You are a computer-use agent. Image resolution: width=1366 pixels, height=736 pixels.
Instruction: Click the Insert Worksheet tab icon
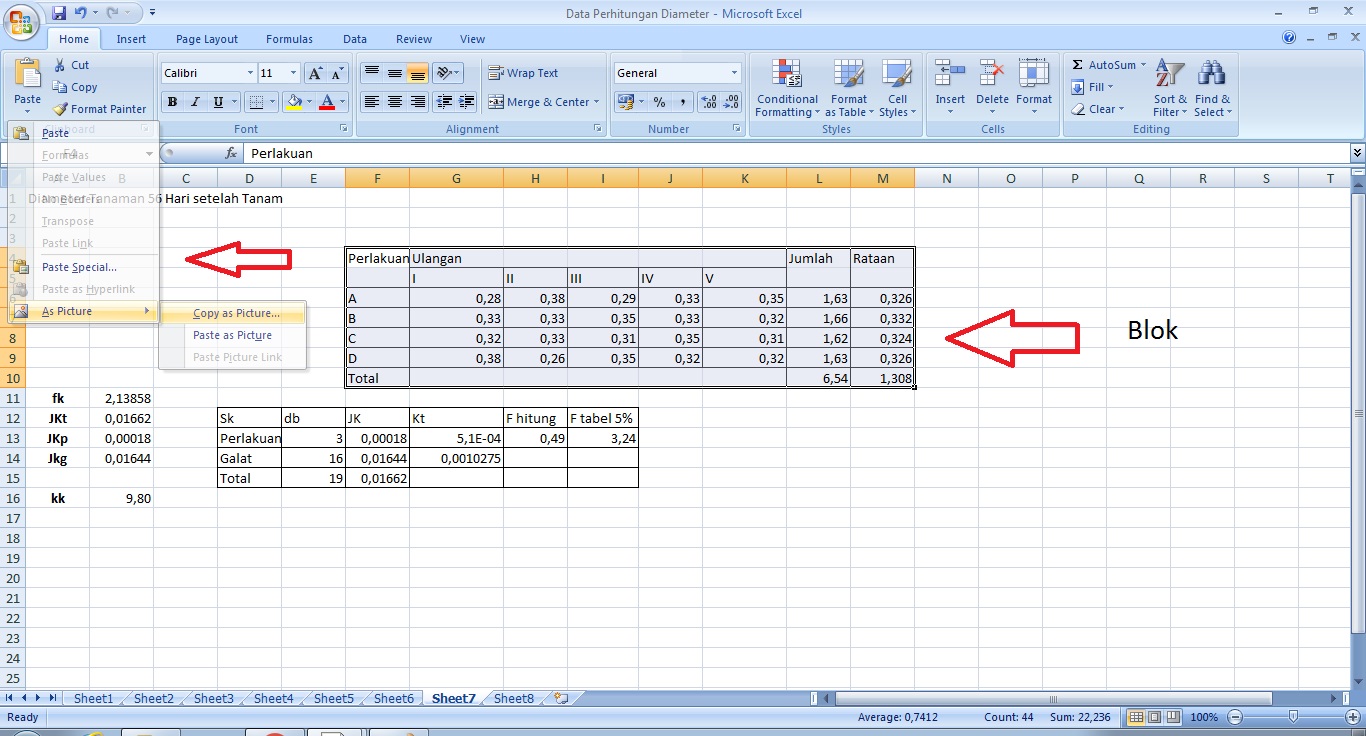[561, 699]
